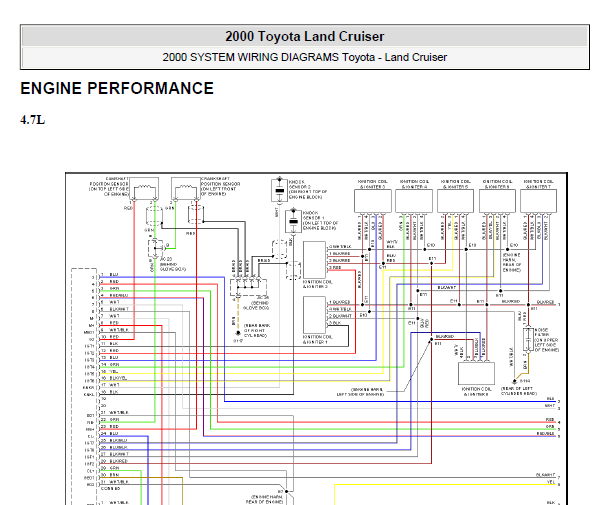The image size is (607, 505).
Task: Click the Ignition Coil & Igniter 7 box
Action: (538, 201)
